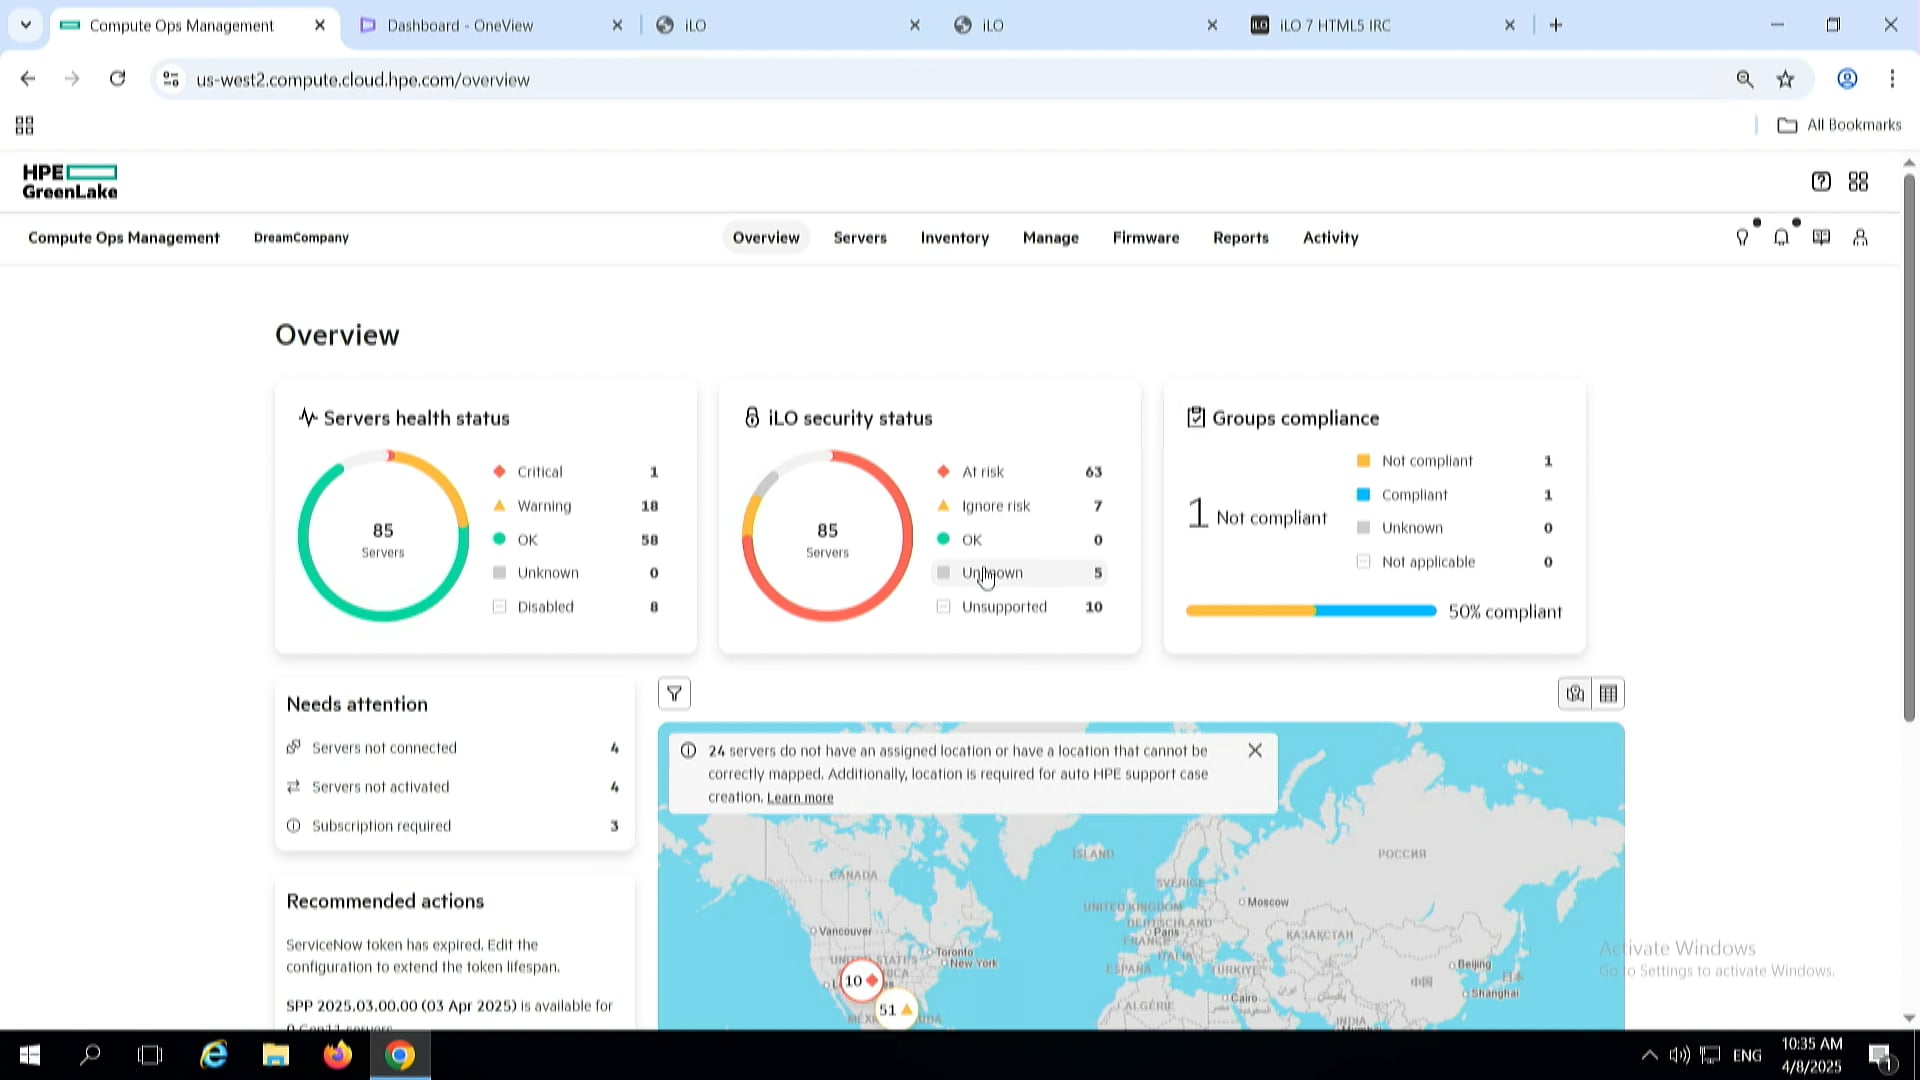Click the map filter funnel icon
The width and height of the screenshot is (1920, 1080).
point(674,693)
